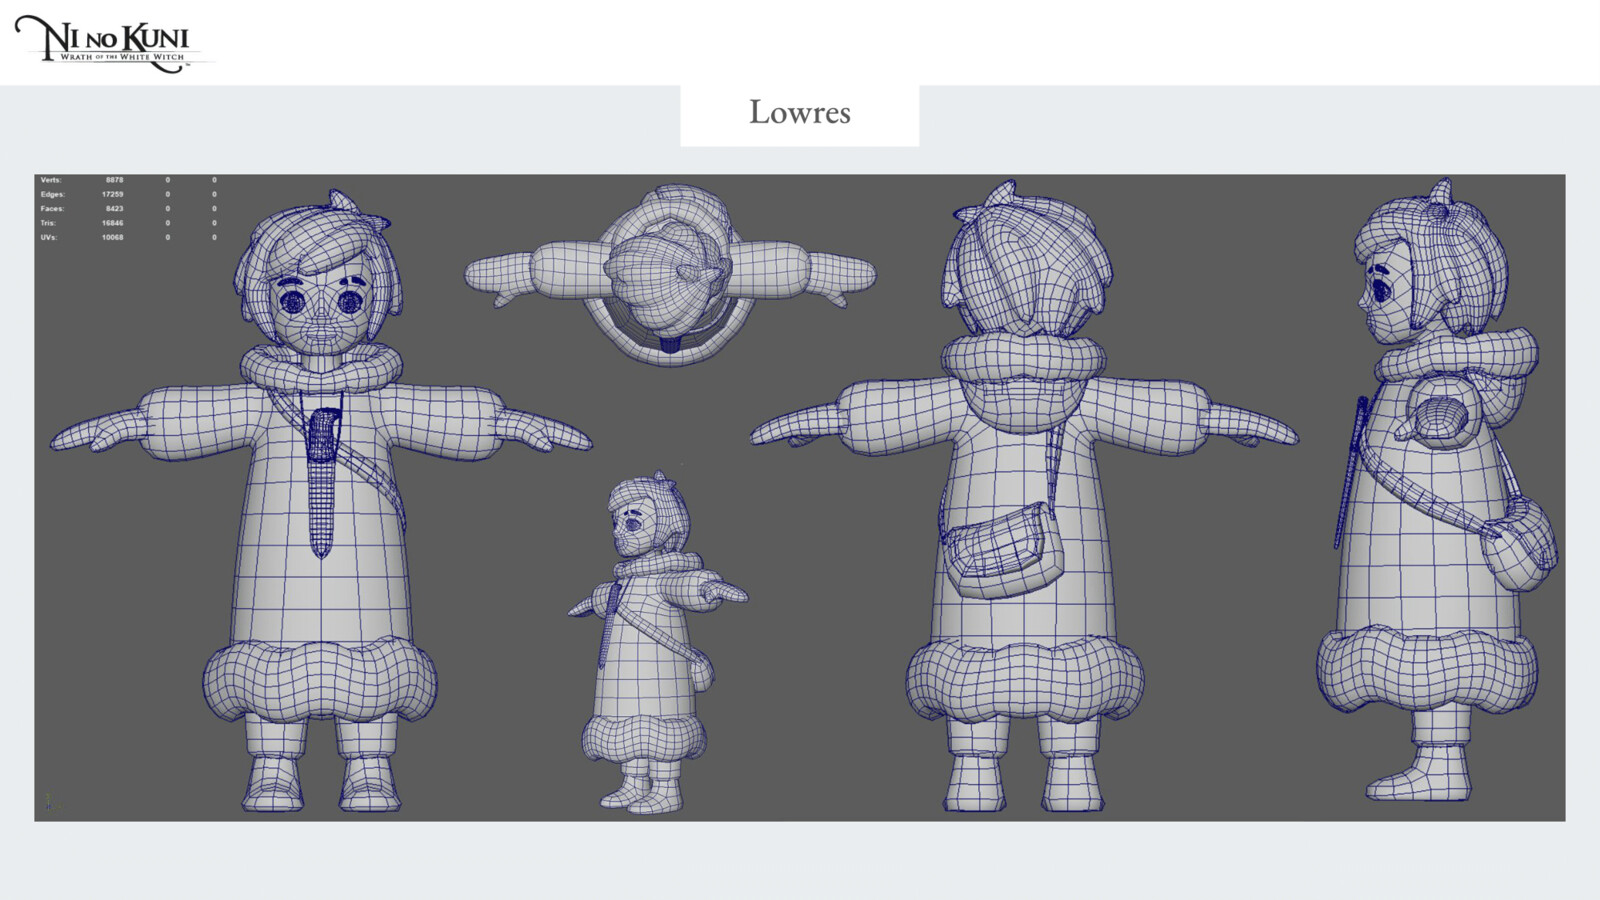Click the "Lowres" title label

[x=800, y=112]
